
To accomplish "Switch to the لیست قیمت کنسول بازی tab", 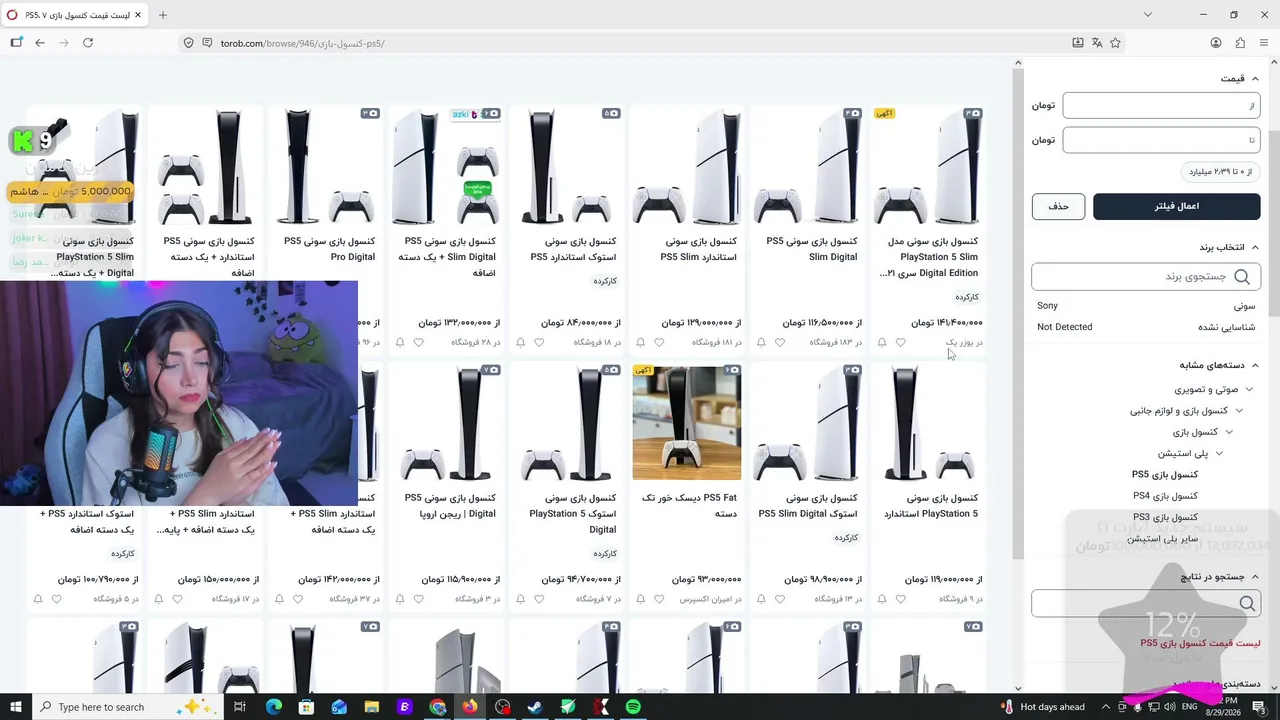I will coord(75,15).
